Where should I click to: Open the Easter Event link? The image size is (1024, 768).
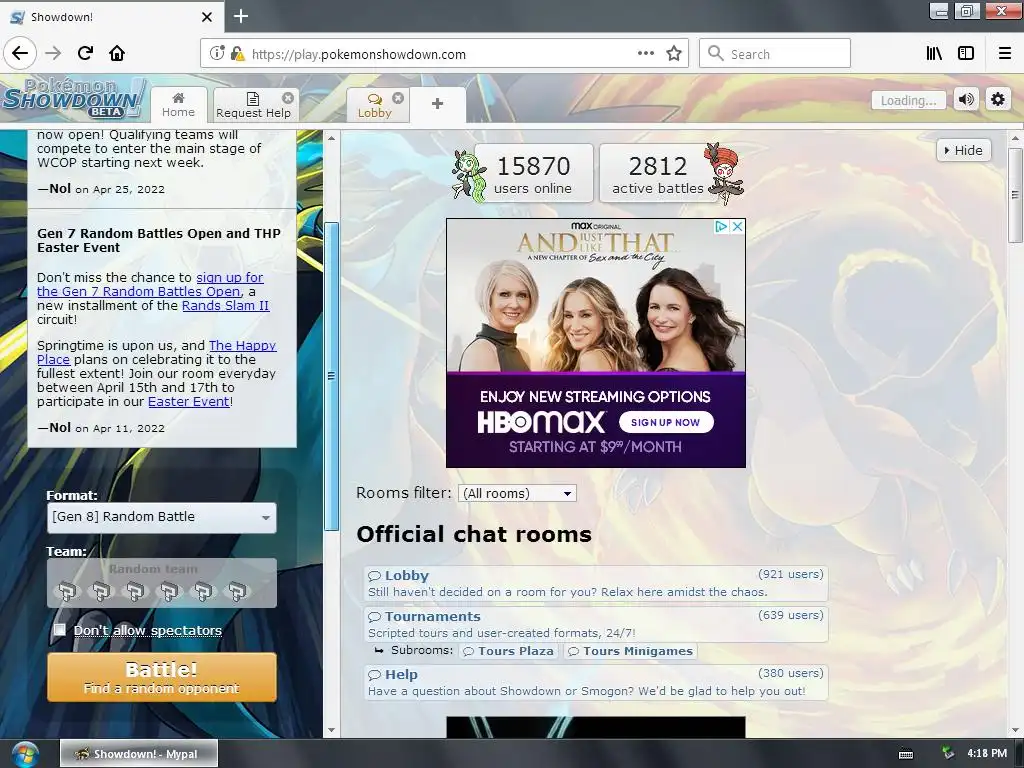pos(189,401)
